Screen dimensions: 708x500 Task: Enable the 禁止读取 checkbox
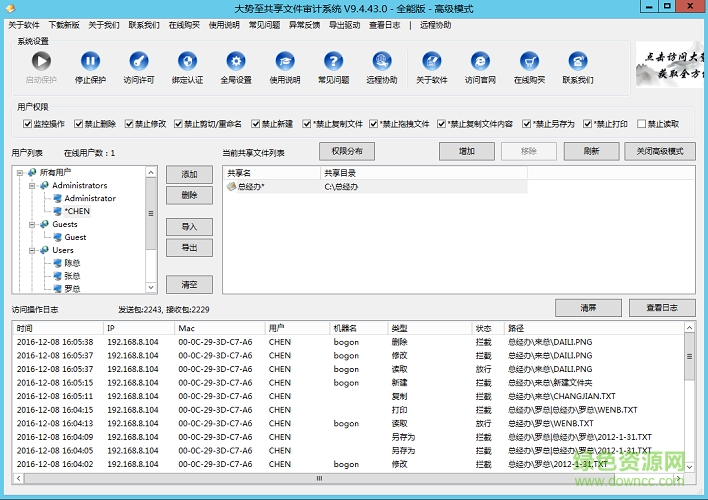coord(641,125)
